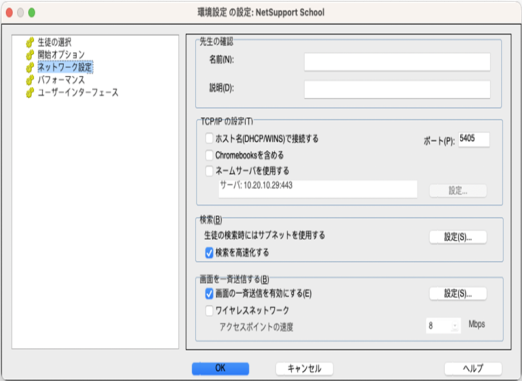Enable ワイヤレスネットワーク checkbox
Screen dimensions: 522x381
(209, 311)
